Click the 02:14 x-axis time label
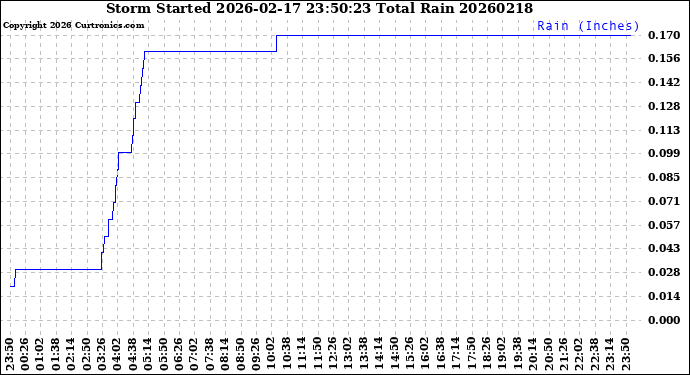 point(71,354)
